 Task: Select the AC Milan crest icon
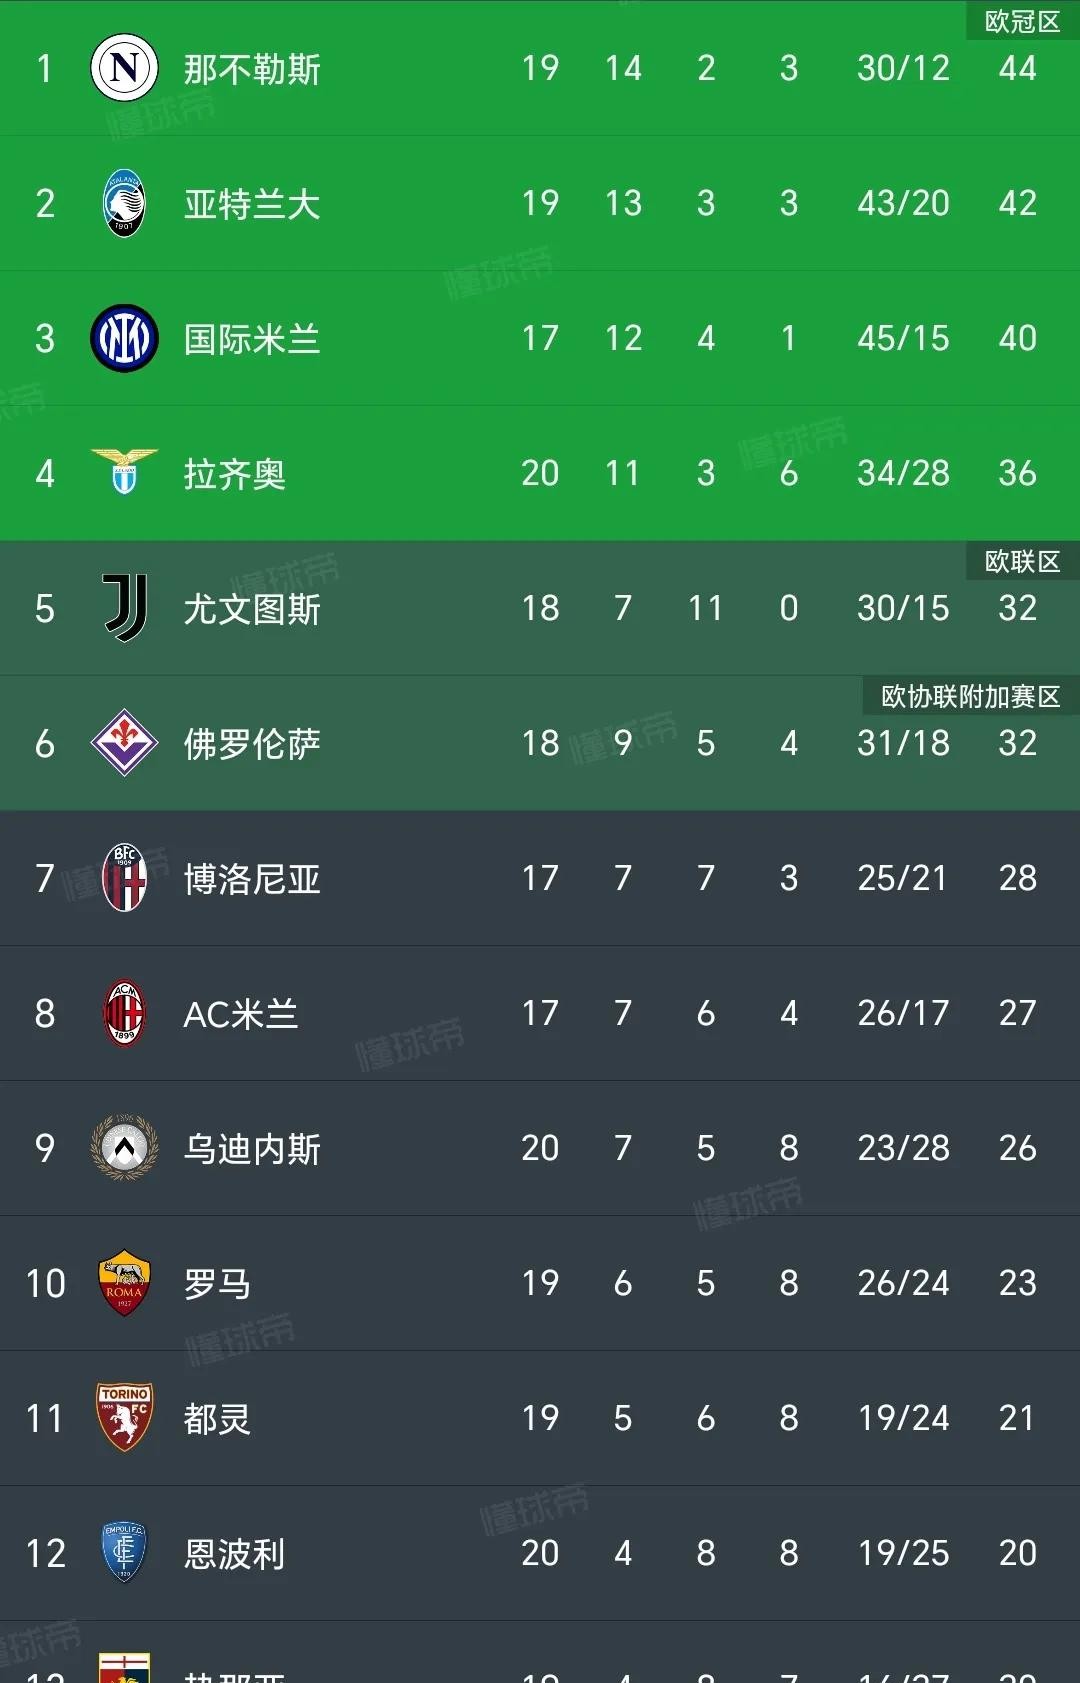click(x=124, y=1013)
